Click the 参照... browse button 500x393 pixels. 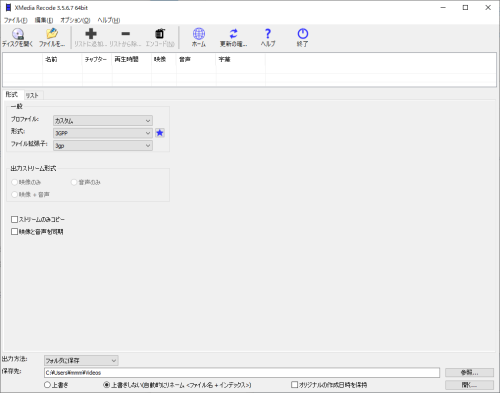[x=469, y=372]
